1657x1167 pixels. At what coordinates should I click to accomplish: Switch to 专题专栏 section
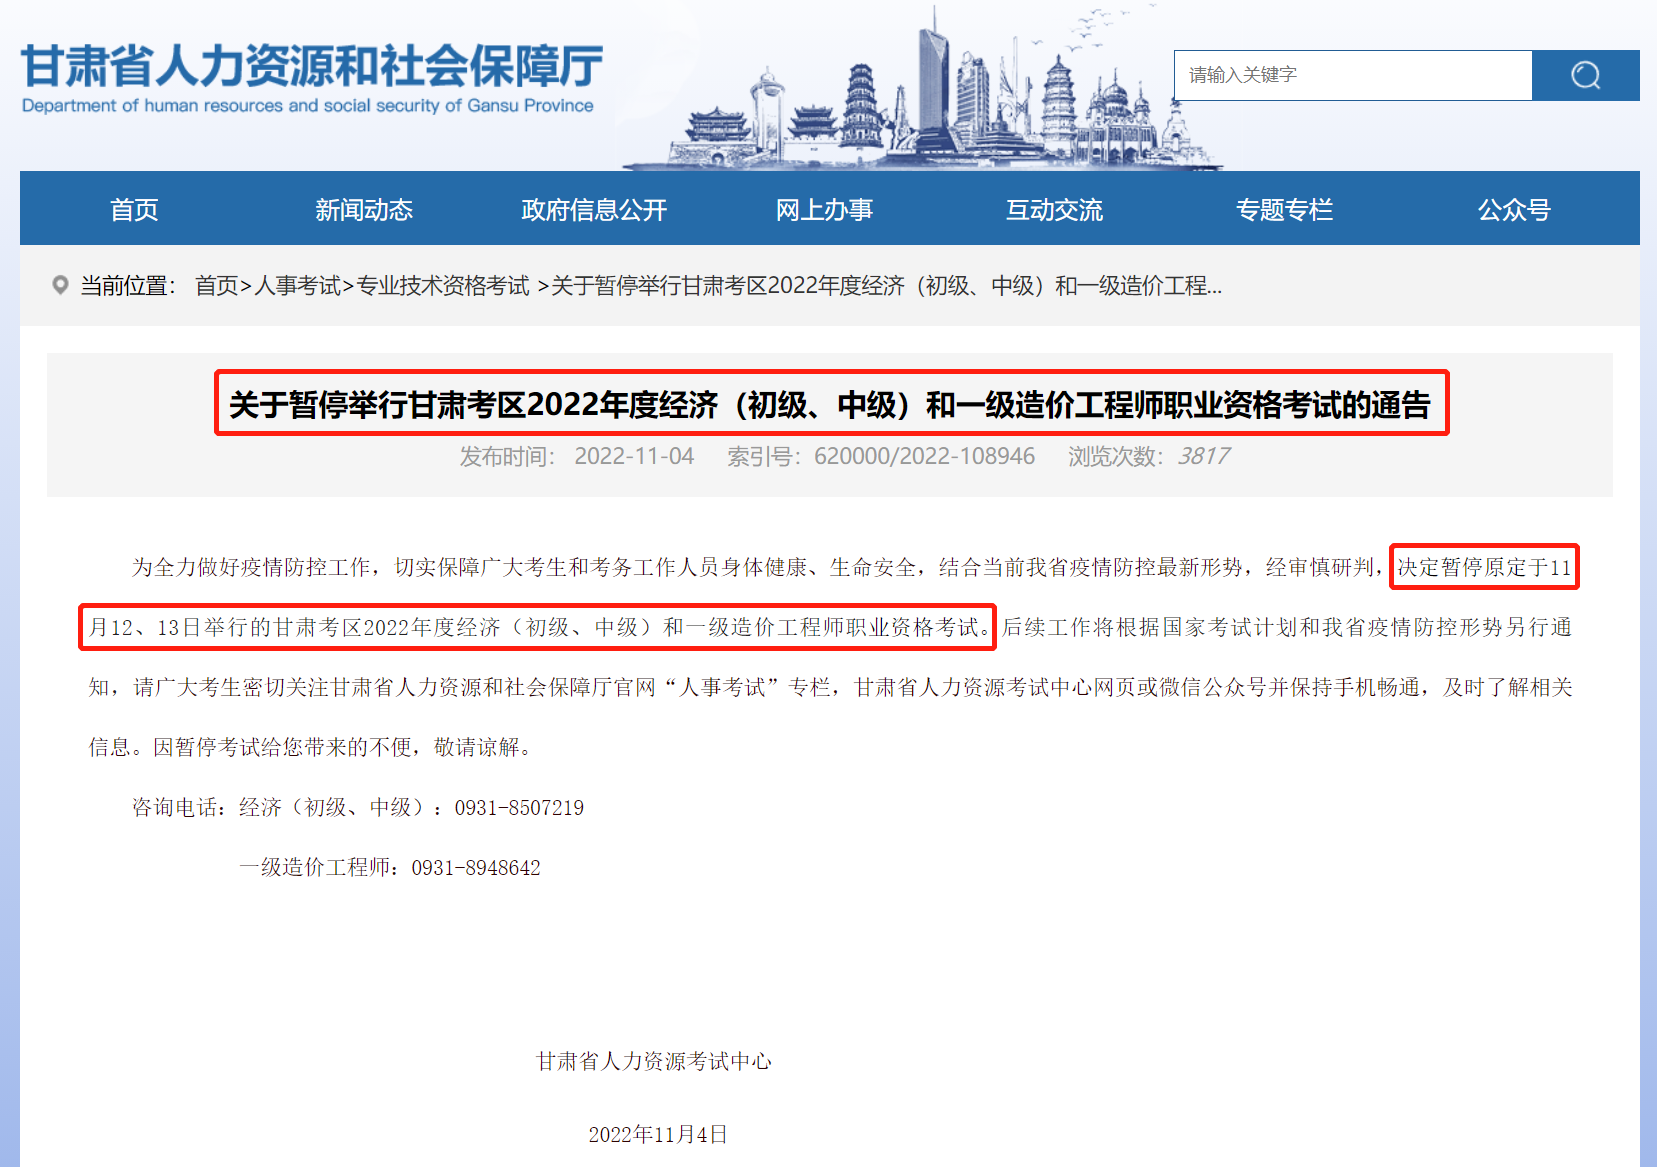tap(1284, 210)
